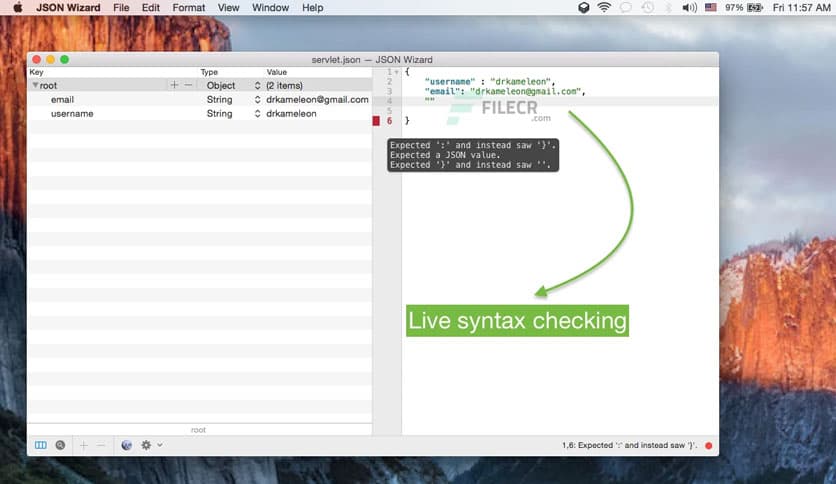Click the red error marker on line 6
The height and width of the screenshot is (484, 836).
click(x=377, y=121)
